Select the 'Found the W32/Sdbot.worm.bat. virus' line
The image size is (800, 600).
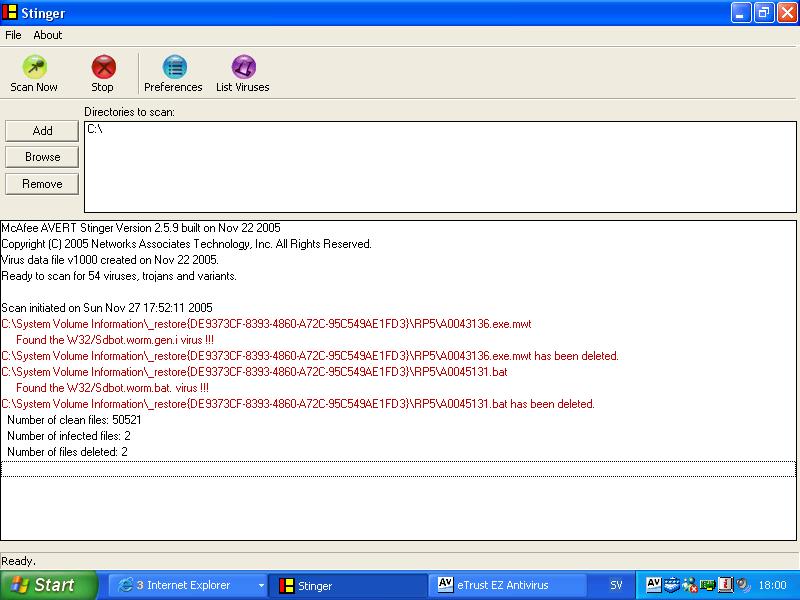pyautogui.click(x=112, y=388)
